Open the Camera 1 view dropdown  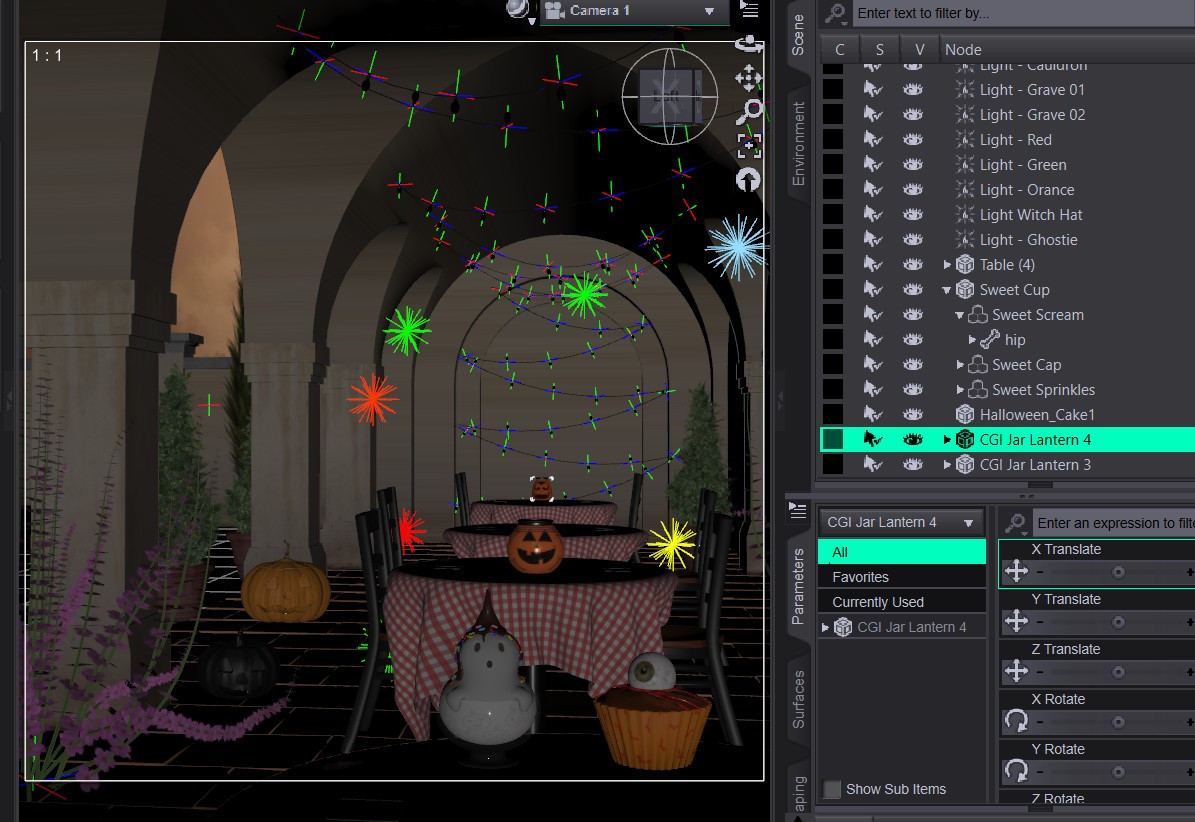[634, 11]
